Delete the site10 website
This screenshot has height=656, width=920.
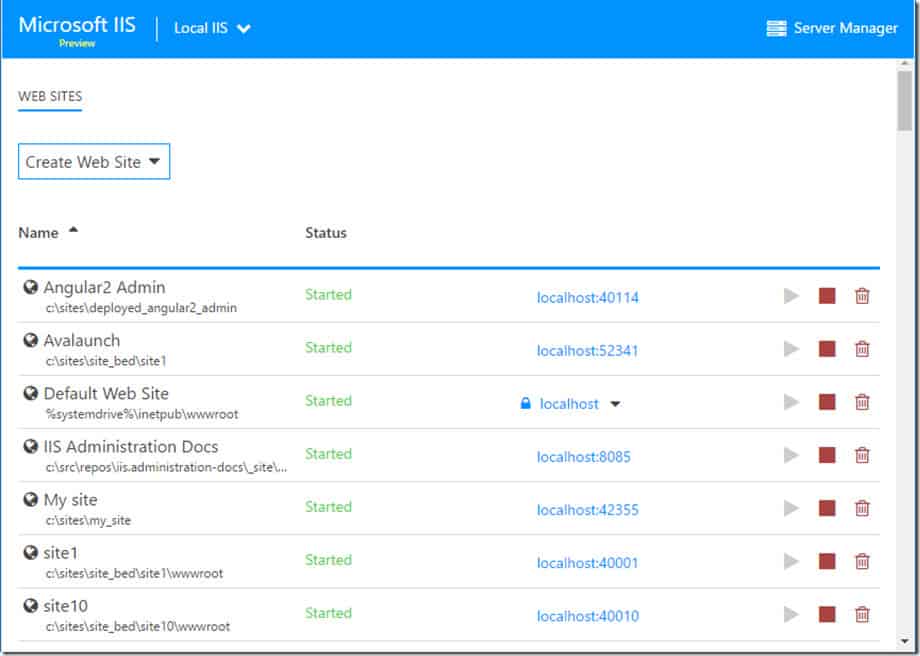(x=862, y=614)
